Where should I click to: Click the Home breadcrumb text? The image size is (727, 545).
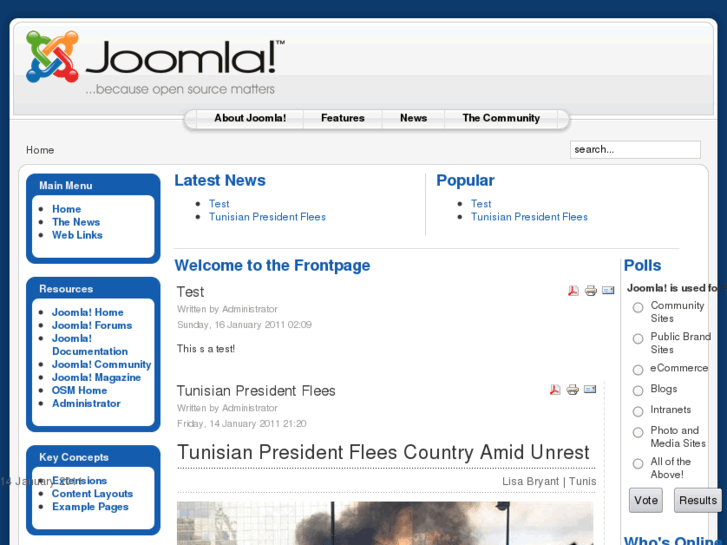[x=40, y=150]
